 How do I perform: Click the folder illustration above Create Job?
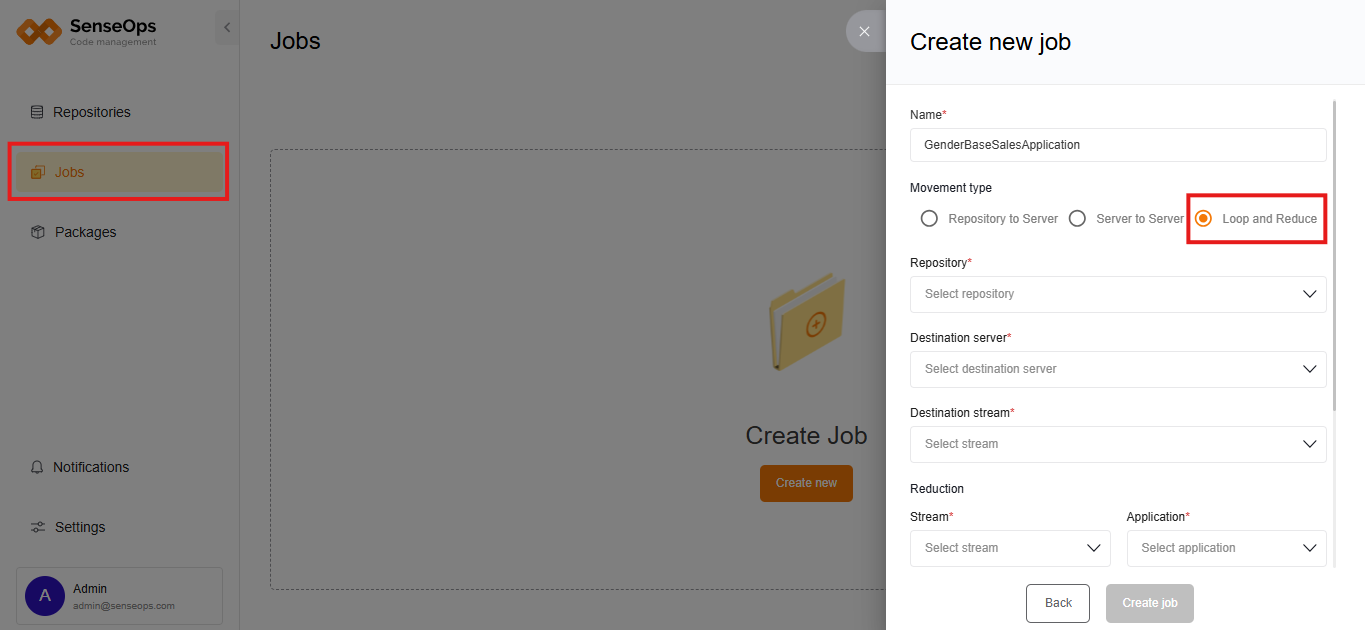[806, 322]
